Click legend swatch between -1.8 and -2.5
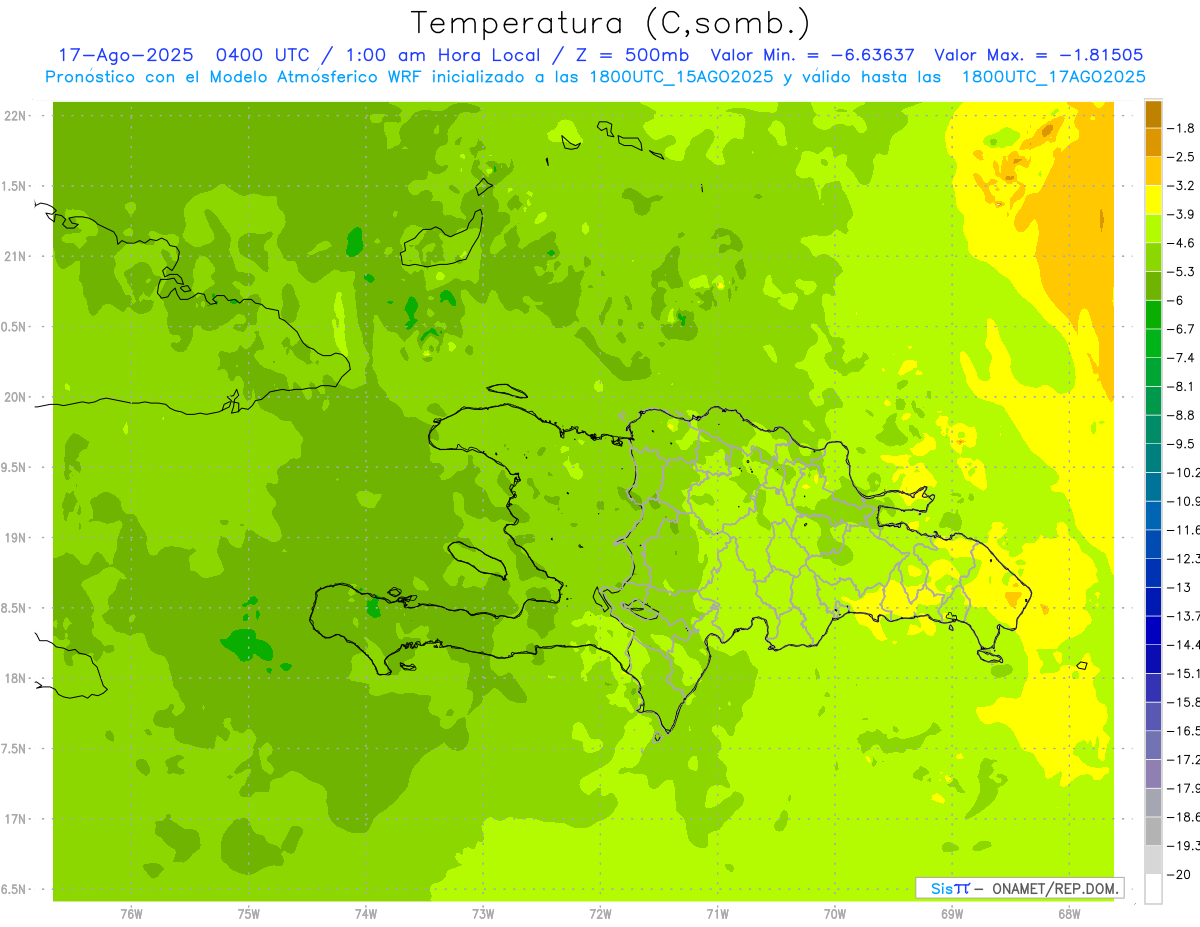 (x=1154, y=142)
